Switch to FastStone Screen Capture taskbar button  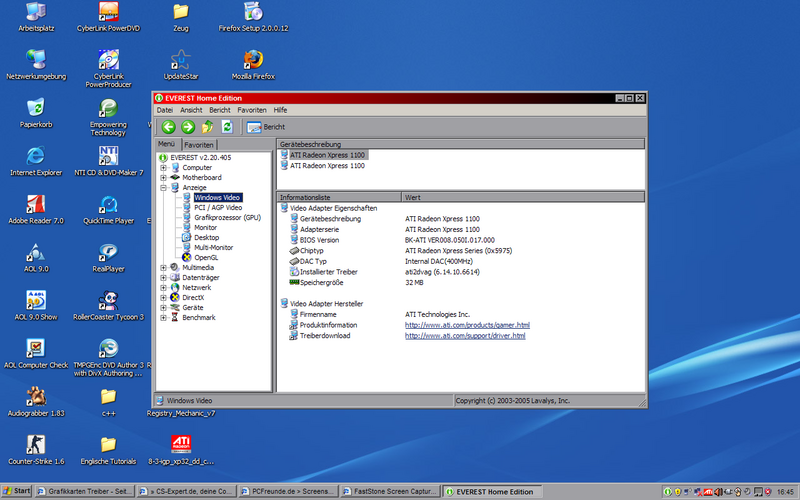pos(391,492)
